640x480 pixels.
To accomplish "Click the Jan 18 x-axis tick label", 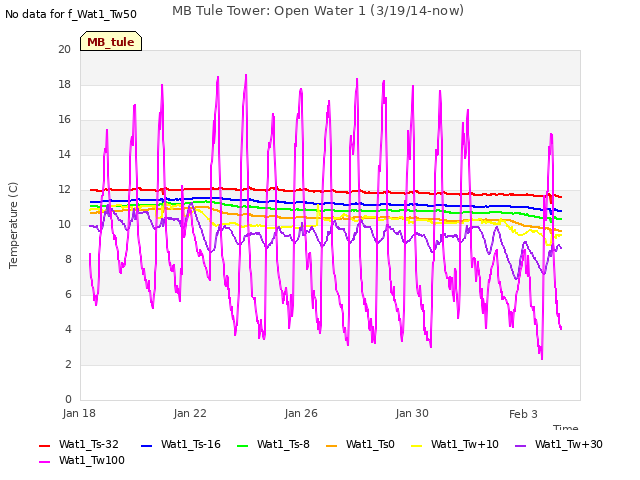I will pos(79,413).
